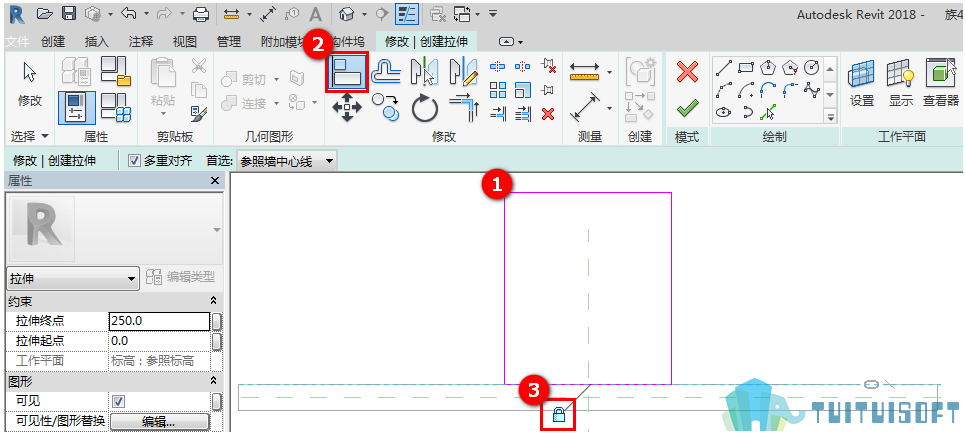
Task: Open the Default 3D View dropdown arrow
Action: (x=365, y=14)
